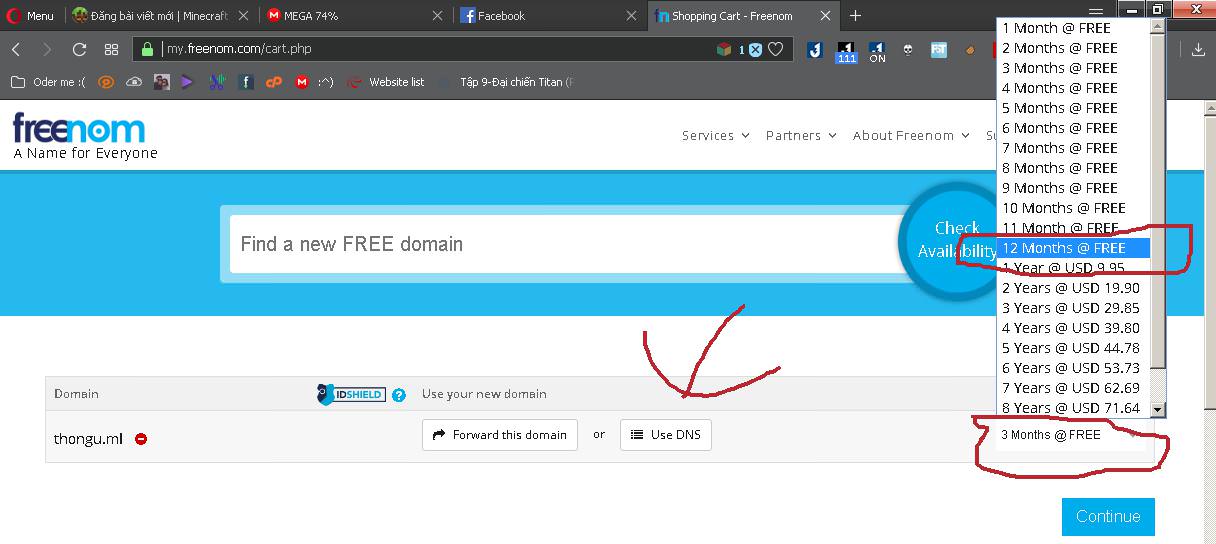This screenshot has height=544, width=1216.
Task: Open the purple play arrow bookmark
Action: click(188, 82)
